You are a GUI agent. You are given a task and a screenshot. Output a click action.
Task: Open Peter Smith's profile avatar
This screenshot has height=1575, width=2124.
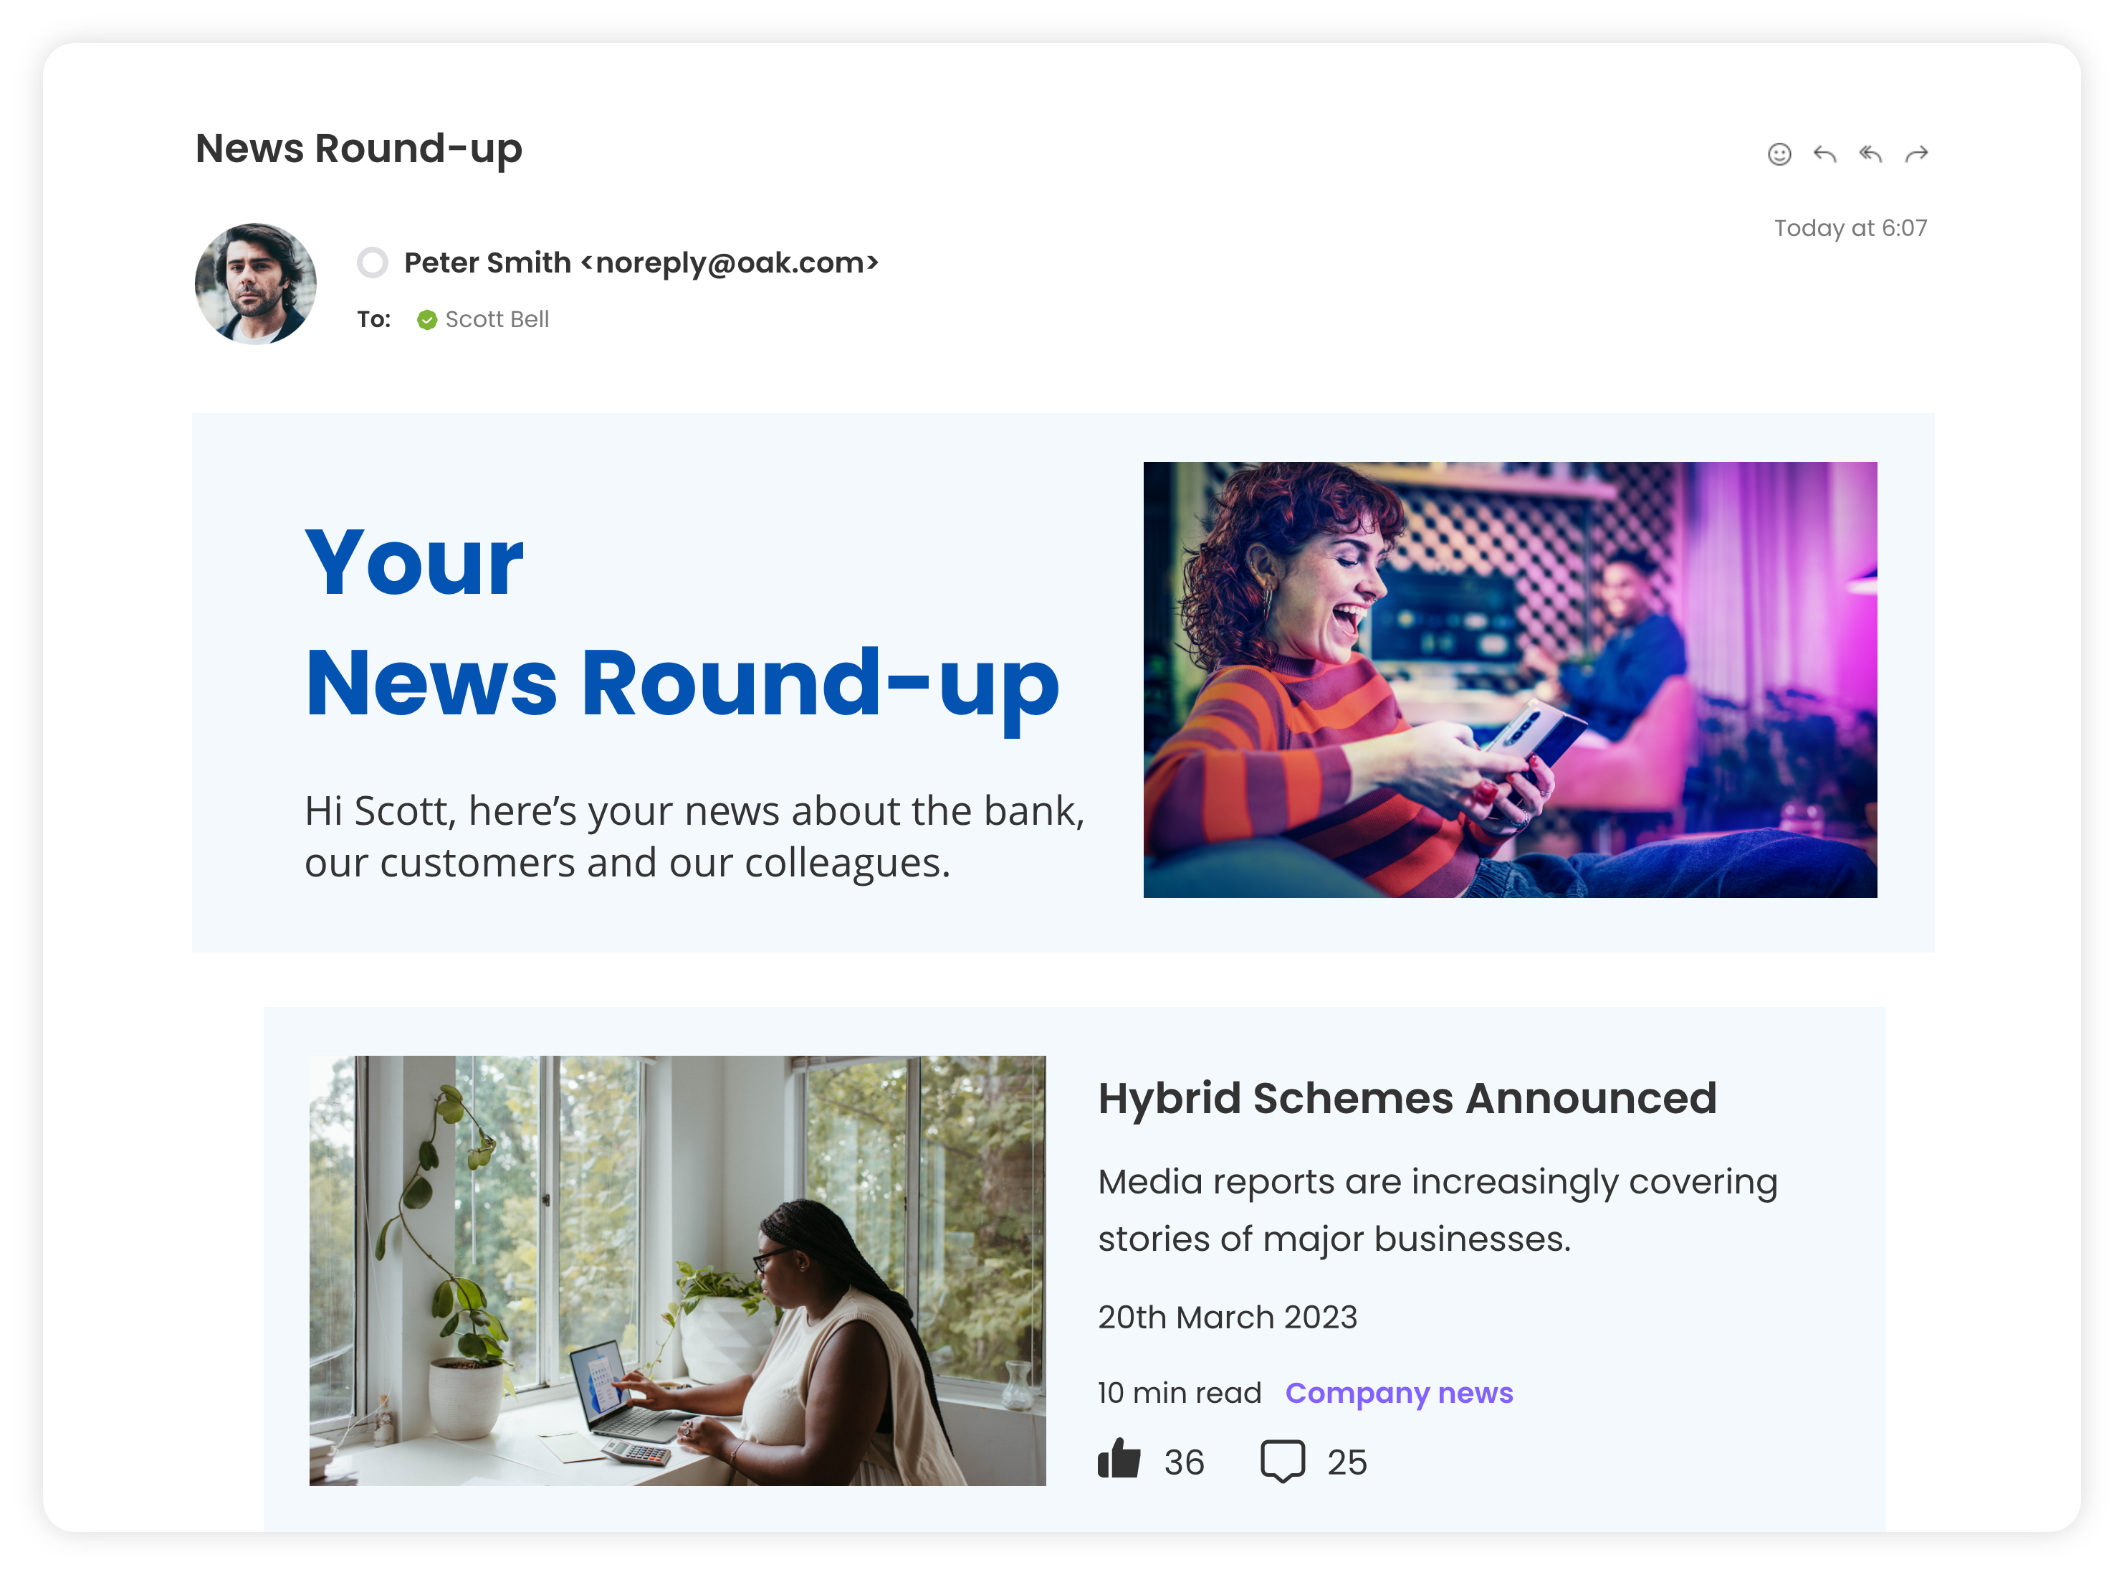256,284
